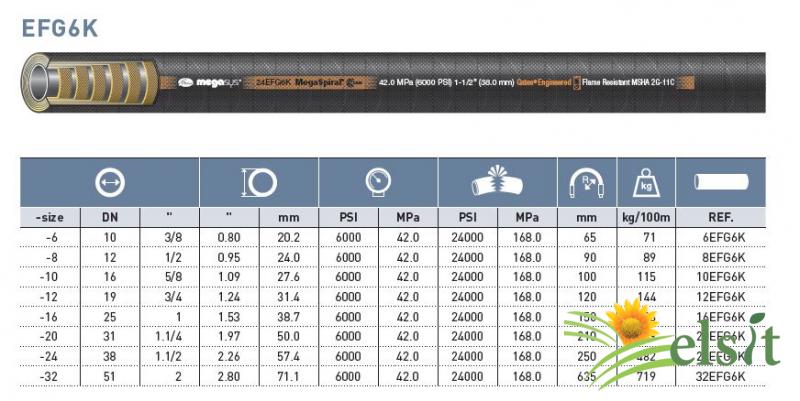Click the '168.0' MPa in the -8 row
The width and height of the screenshot is (800, 401).
pyautogui.click(x=527, y=257)
